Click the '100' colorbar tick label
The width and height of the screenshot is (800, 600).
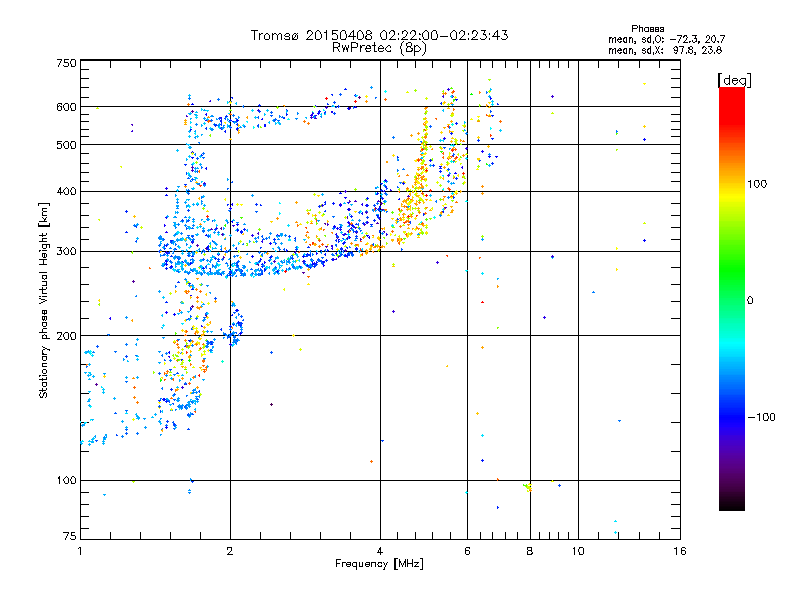[757, 184]
